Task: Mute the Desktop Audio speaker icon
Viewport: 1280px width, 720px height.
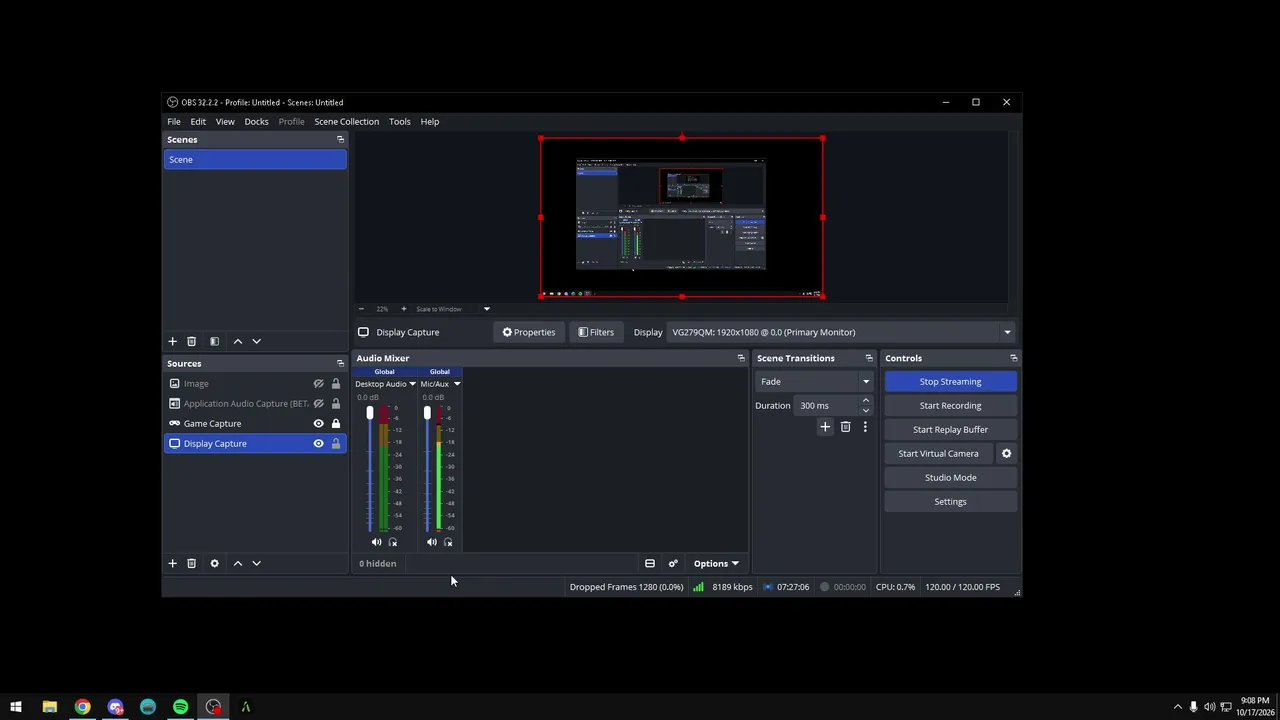Action: click(x=376, y=542)
